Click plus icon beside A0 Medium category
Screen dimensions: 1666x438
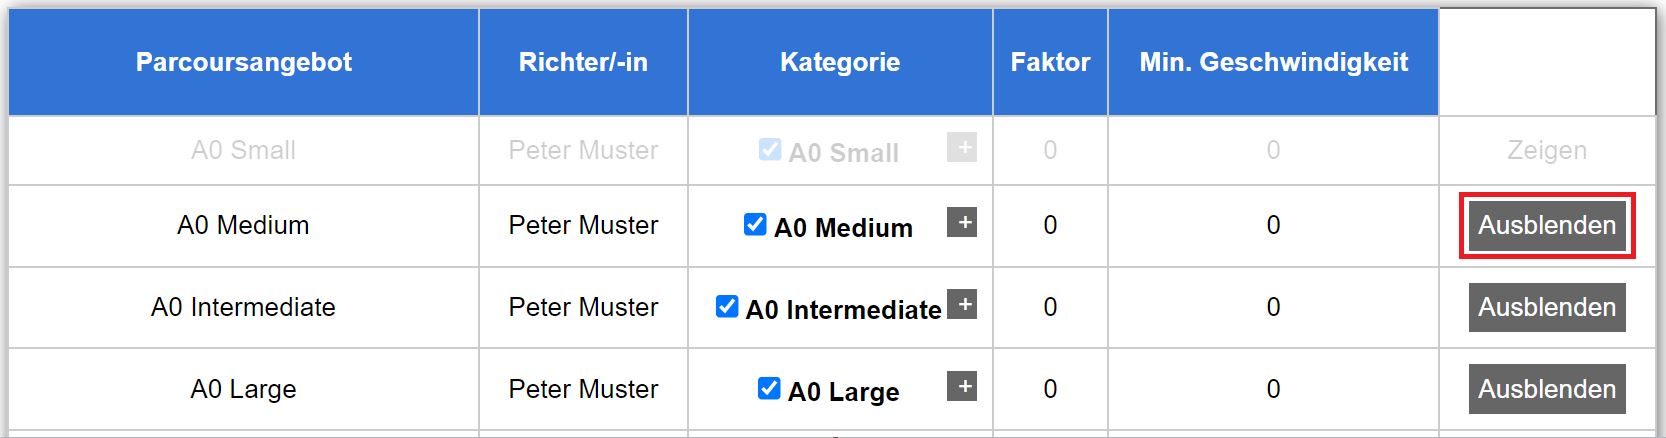click(961, 223)
